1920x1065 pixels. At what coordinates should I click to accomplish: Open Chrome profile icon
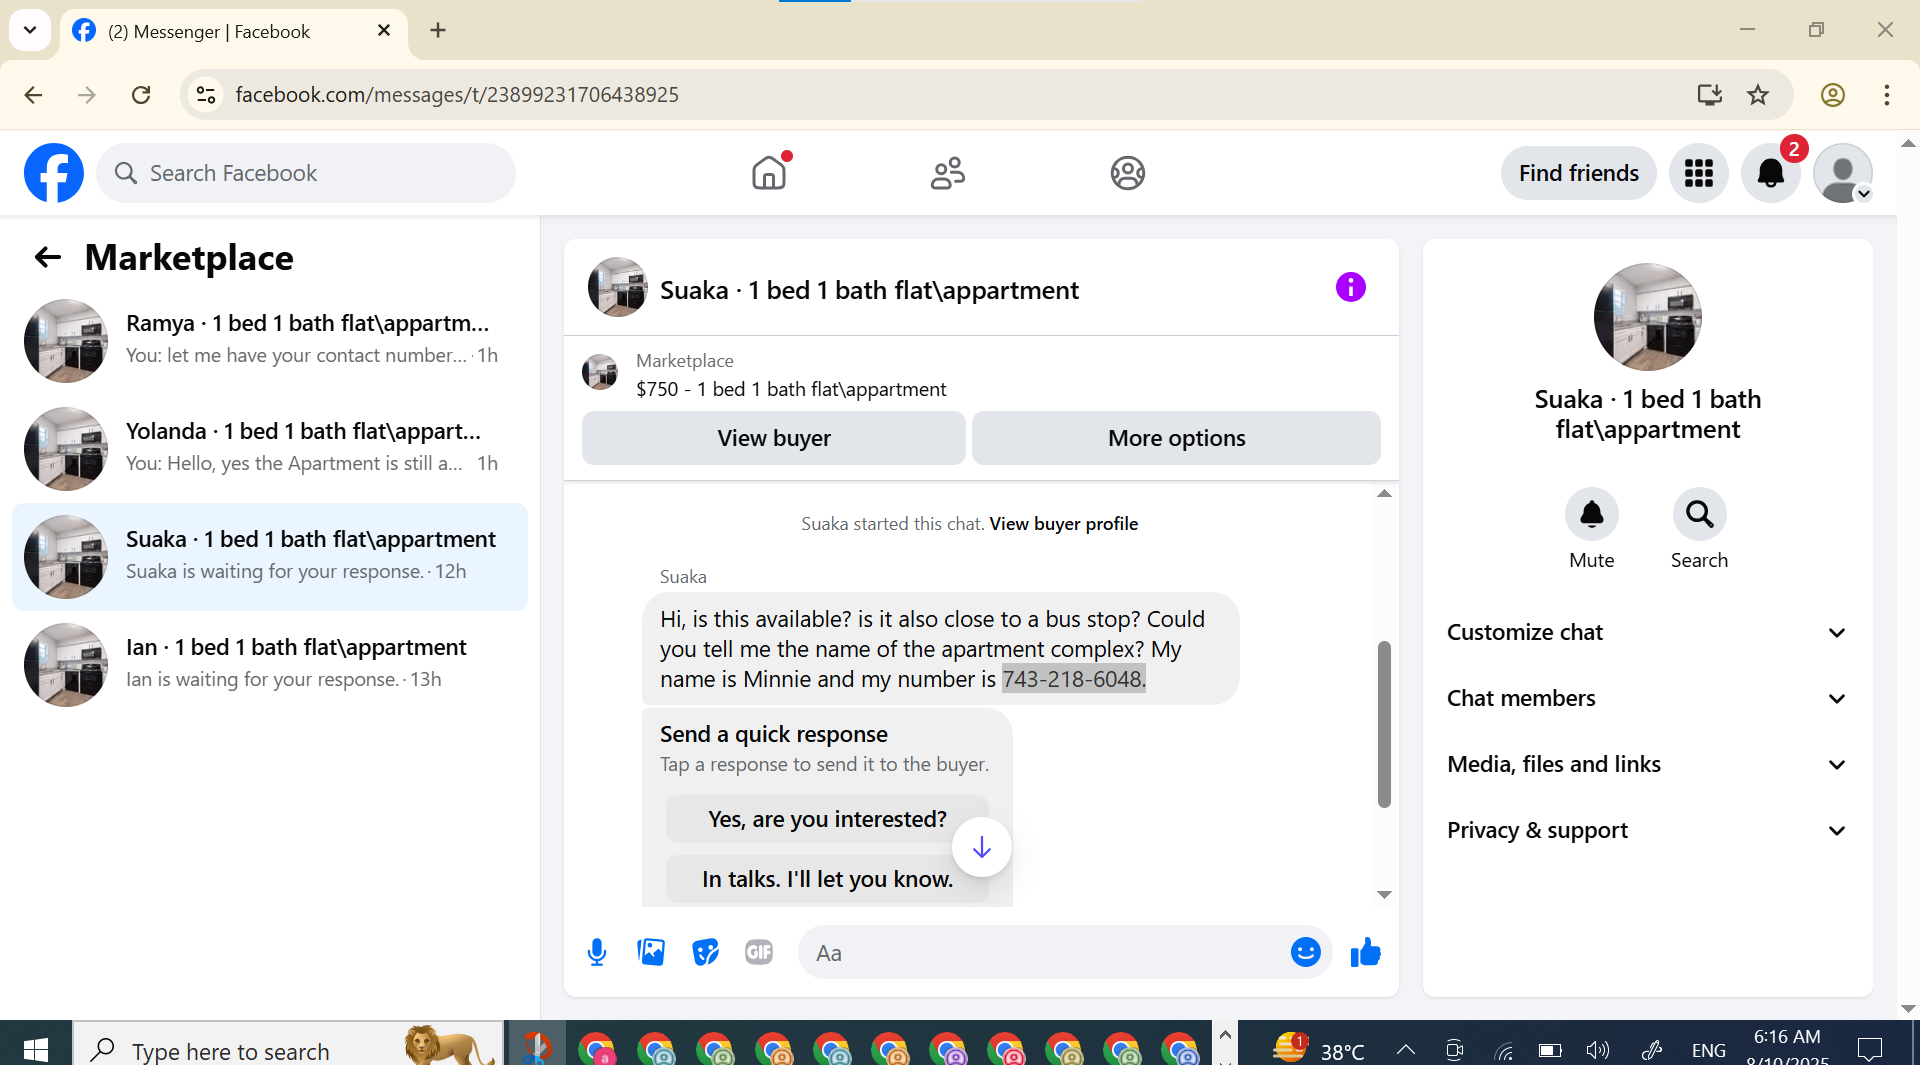(1832, 94)
